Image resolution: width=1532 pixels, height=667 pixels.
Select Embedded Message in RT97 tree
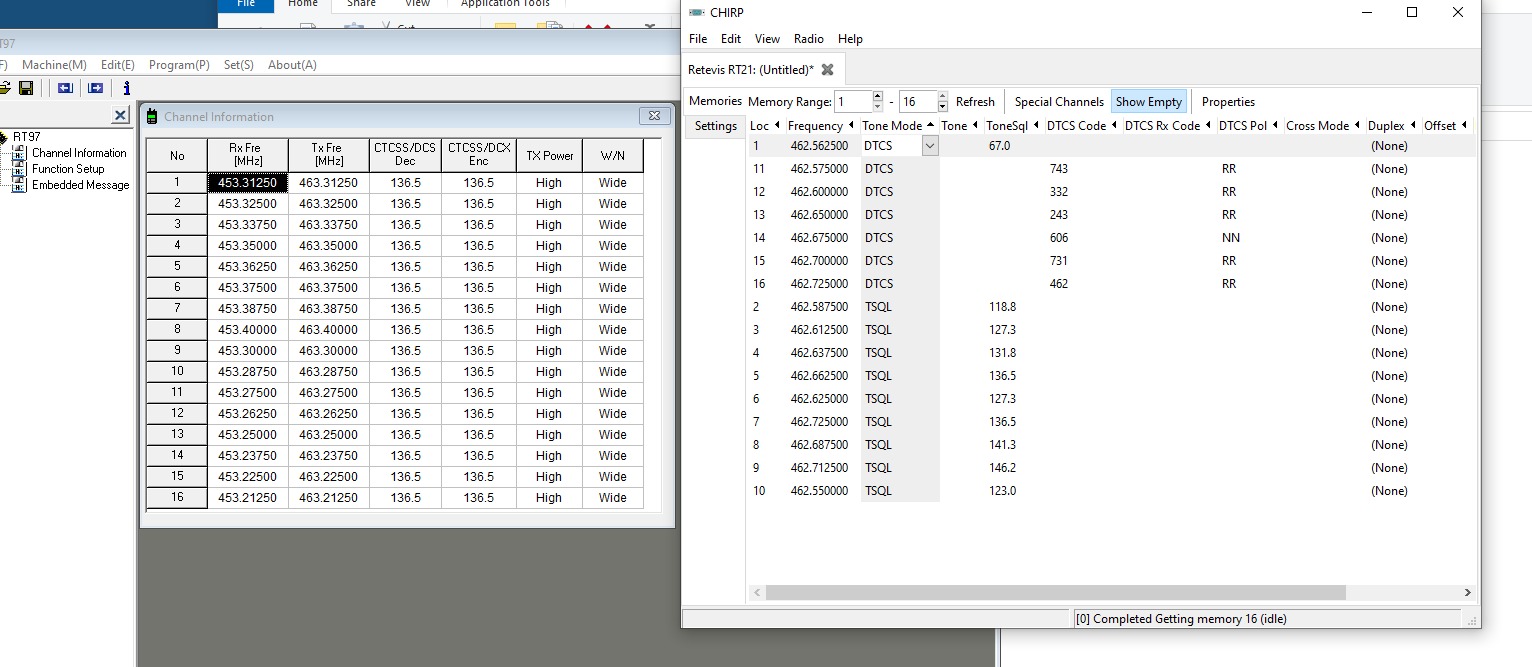80,185
